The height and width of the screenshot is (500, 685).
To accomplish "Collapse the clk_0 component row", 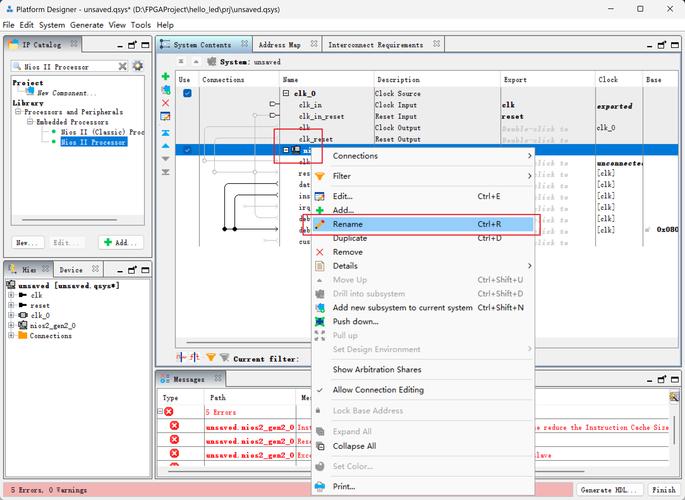I will point(286,93).
